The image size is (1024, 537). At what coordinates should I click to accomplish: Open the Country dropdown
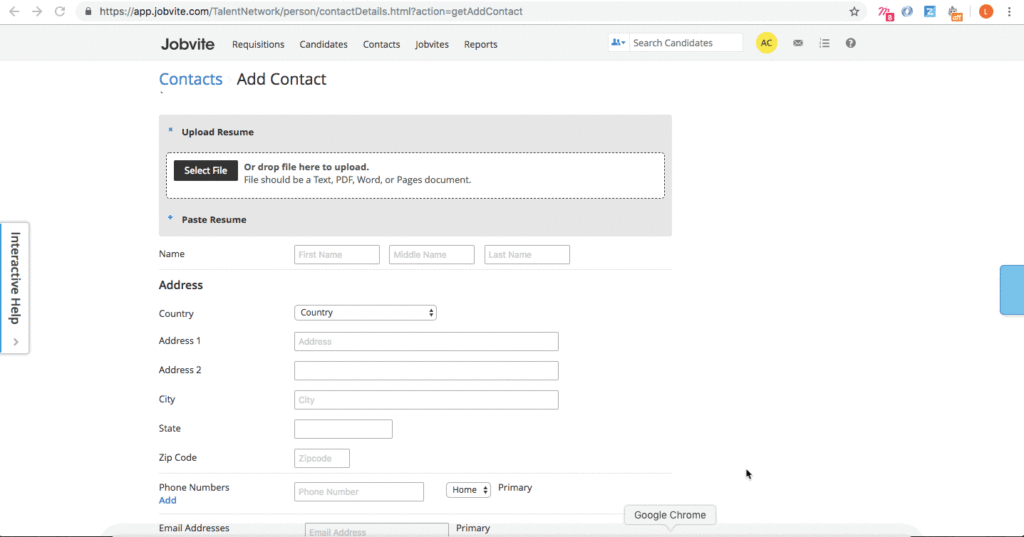366,313
